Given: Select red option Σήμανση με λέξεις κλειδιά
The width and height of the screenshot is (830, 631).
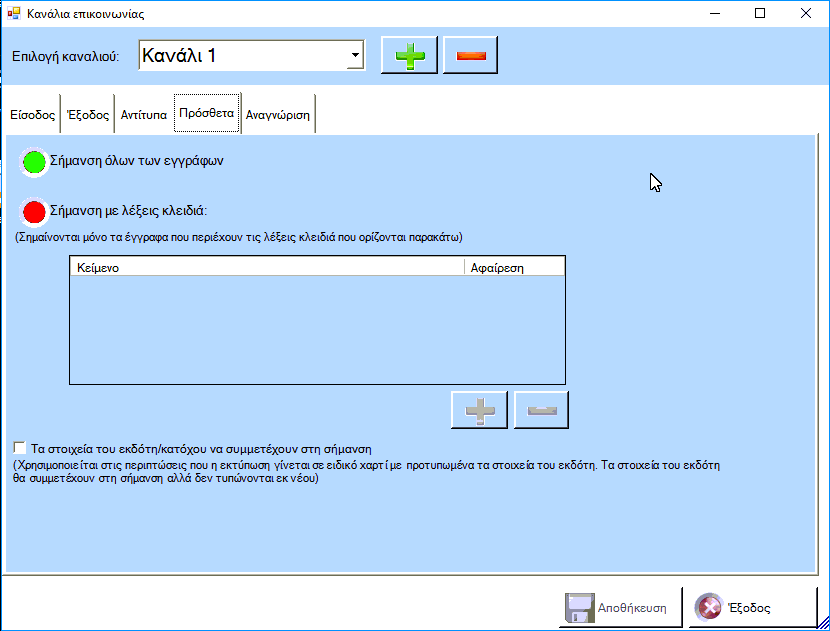Looking at the screenshot, I should pos(35,212).
